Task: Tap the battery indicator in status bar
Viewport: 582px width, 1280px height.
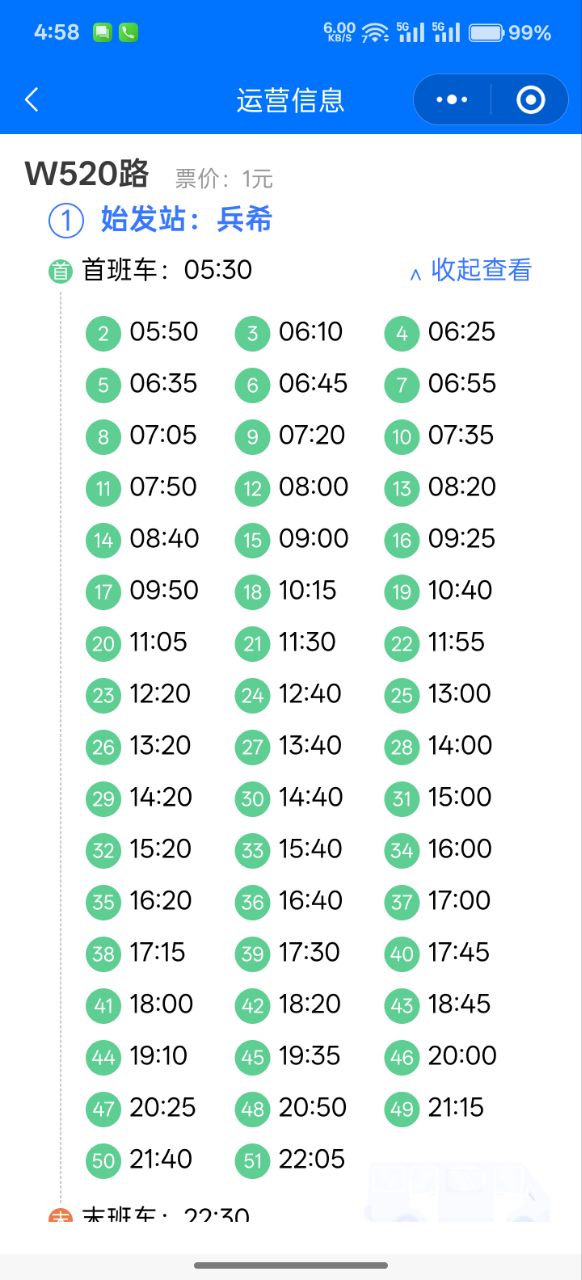Action: (486, 33)
